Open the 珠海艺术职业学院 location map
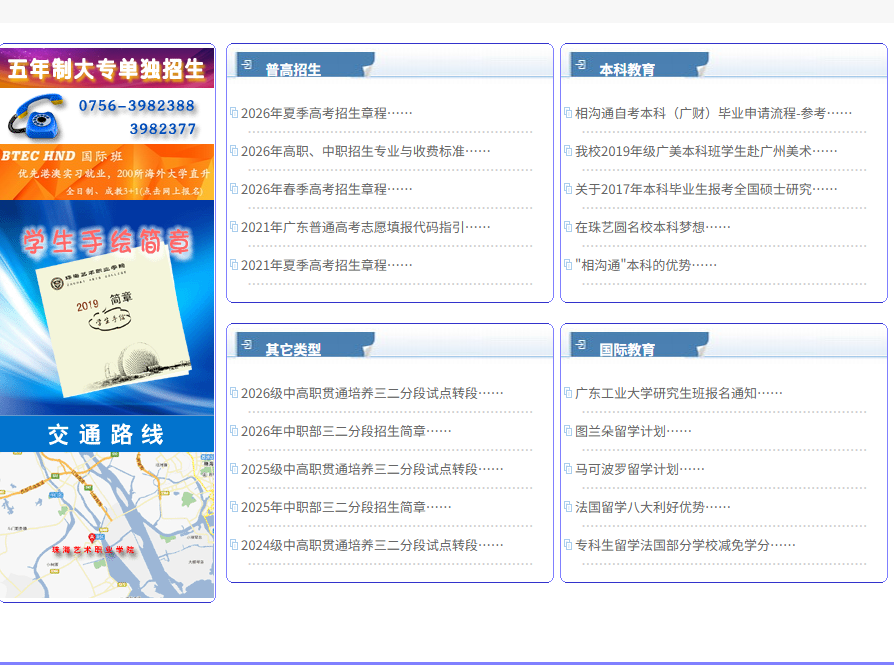The image size is (894, 665). tap(107, 525)
